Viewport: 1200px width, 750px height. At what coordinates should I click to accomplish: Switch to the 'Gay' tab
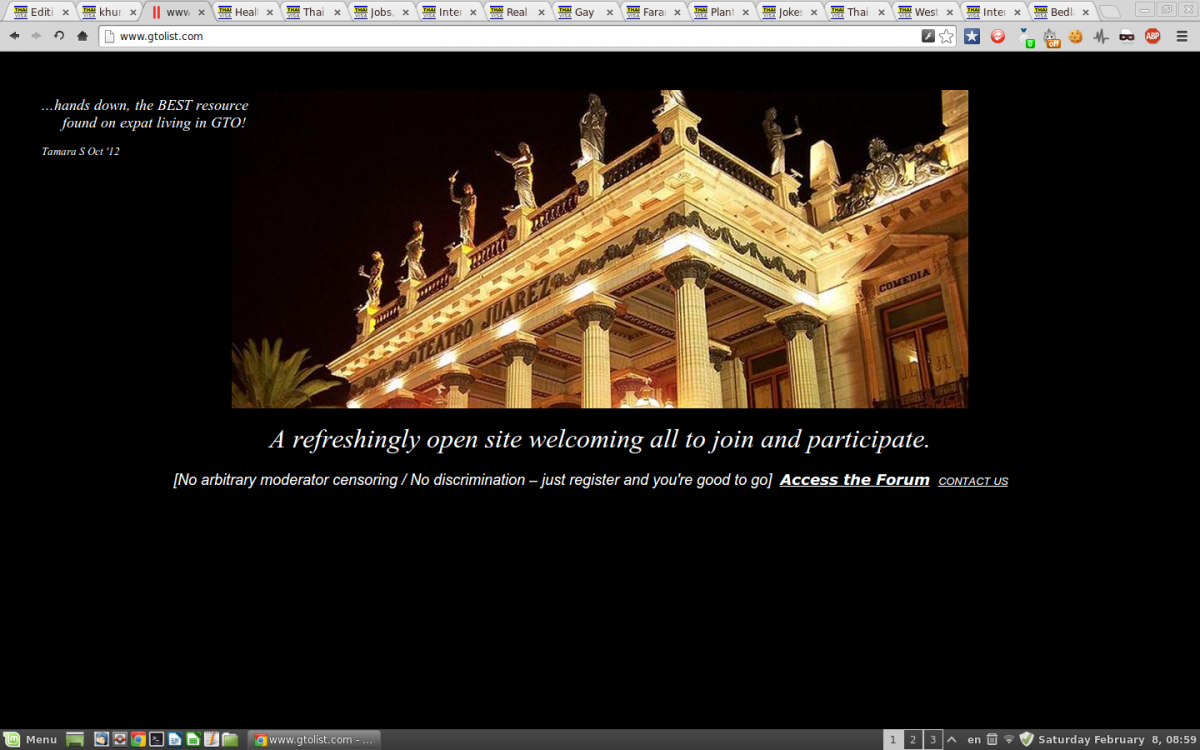coord(587,12)
